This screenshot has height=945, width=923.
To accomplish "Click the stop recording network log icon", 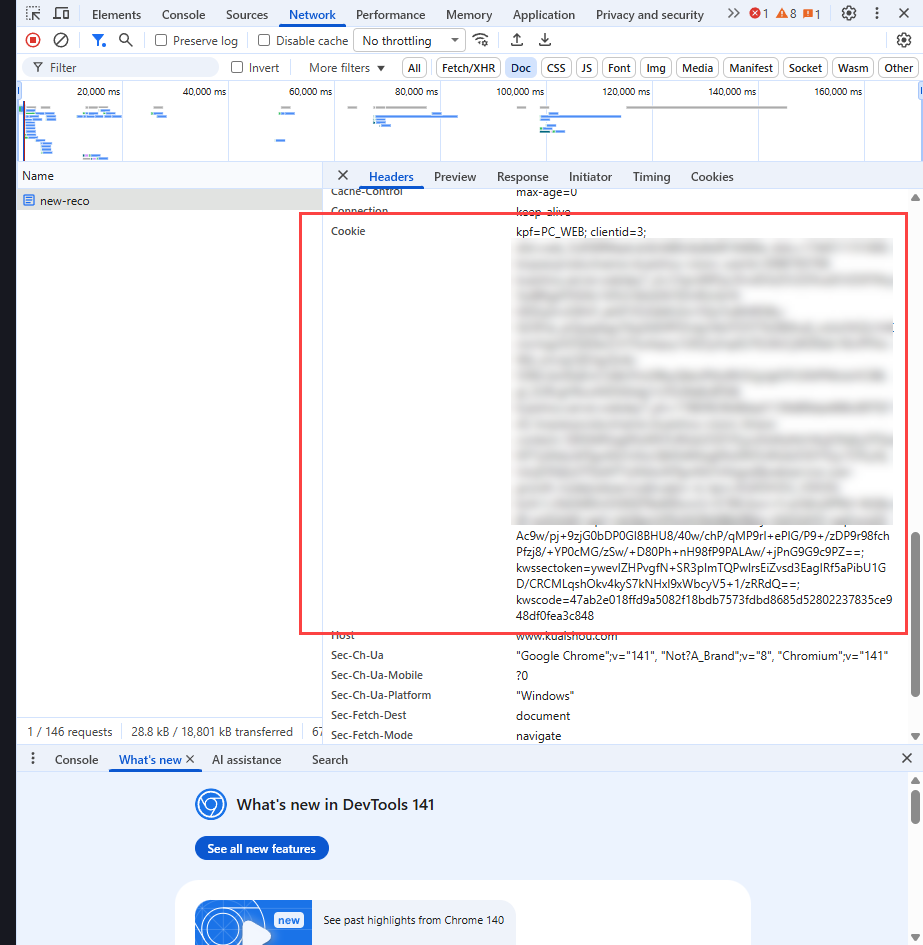I will coord(33,40).
